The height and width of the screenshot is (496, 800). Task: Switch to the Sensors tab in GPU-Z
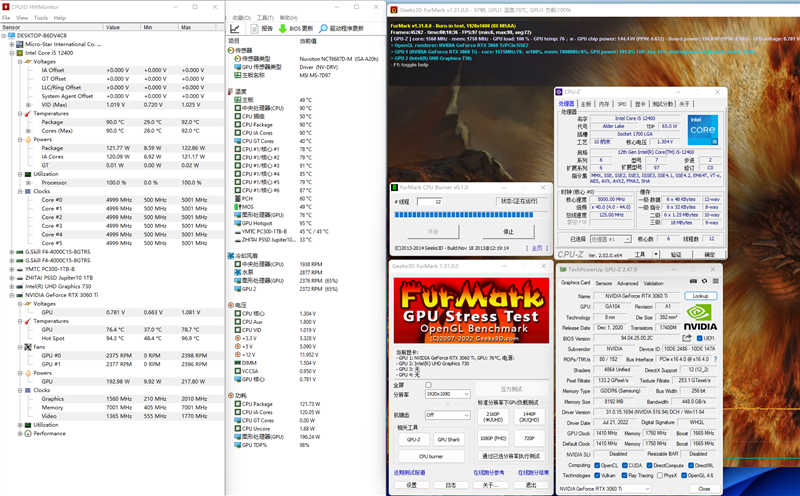pyautogui.click(x=604, y=283)
